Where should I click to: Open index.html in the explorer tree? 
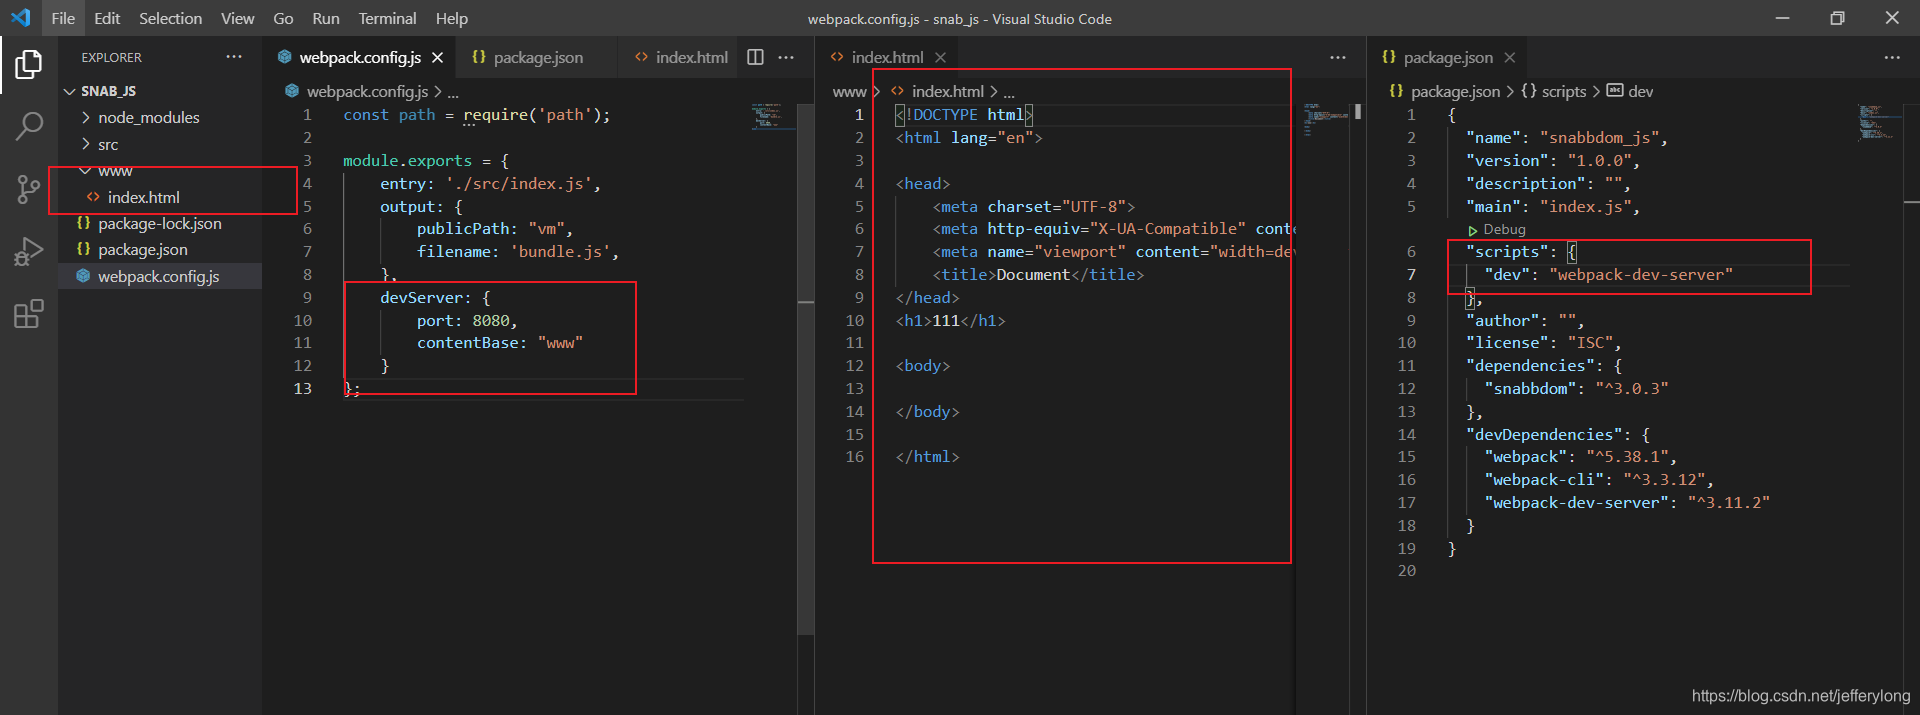[160, 198]
